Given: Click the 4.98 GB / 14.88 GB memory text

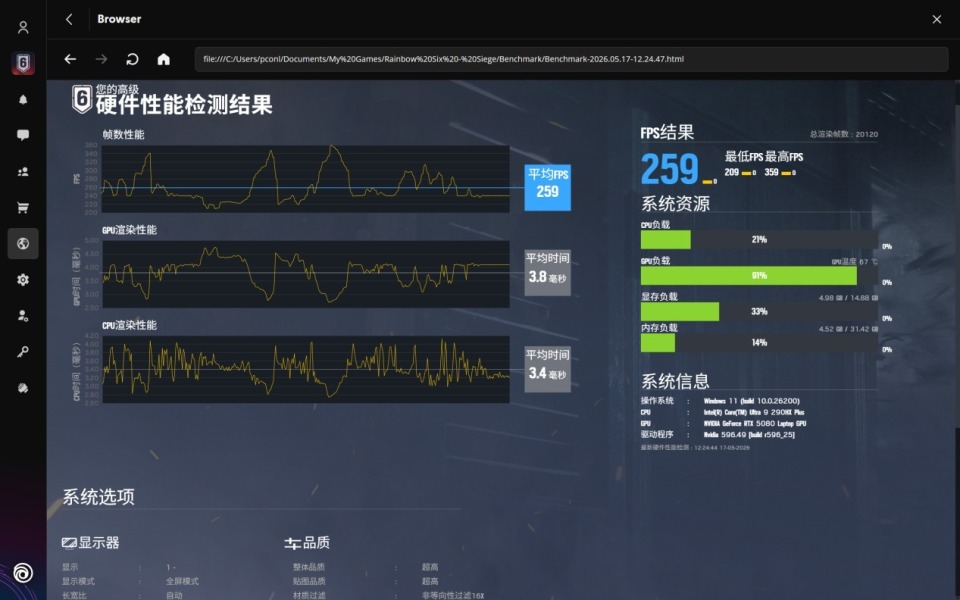Looking at the screenshot, I should coord(848,298).
